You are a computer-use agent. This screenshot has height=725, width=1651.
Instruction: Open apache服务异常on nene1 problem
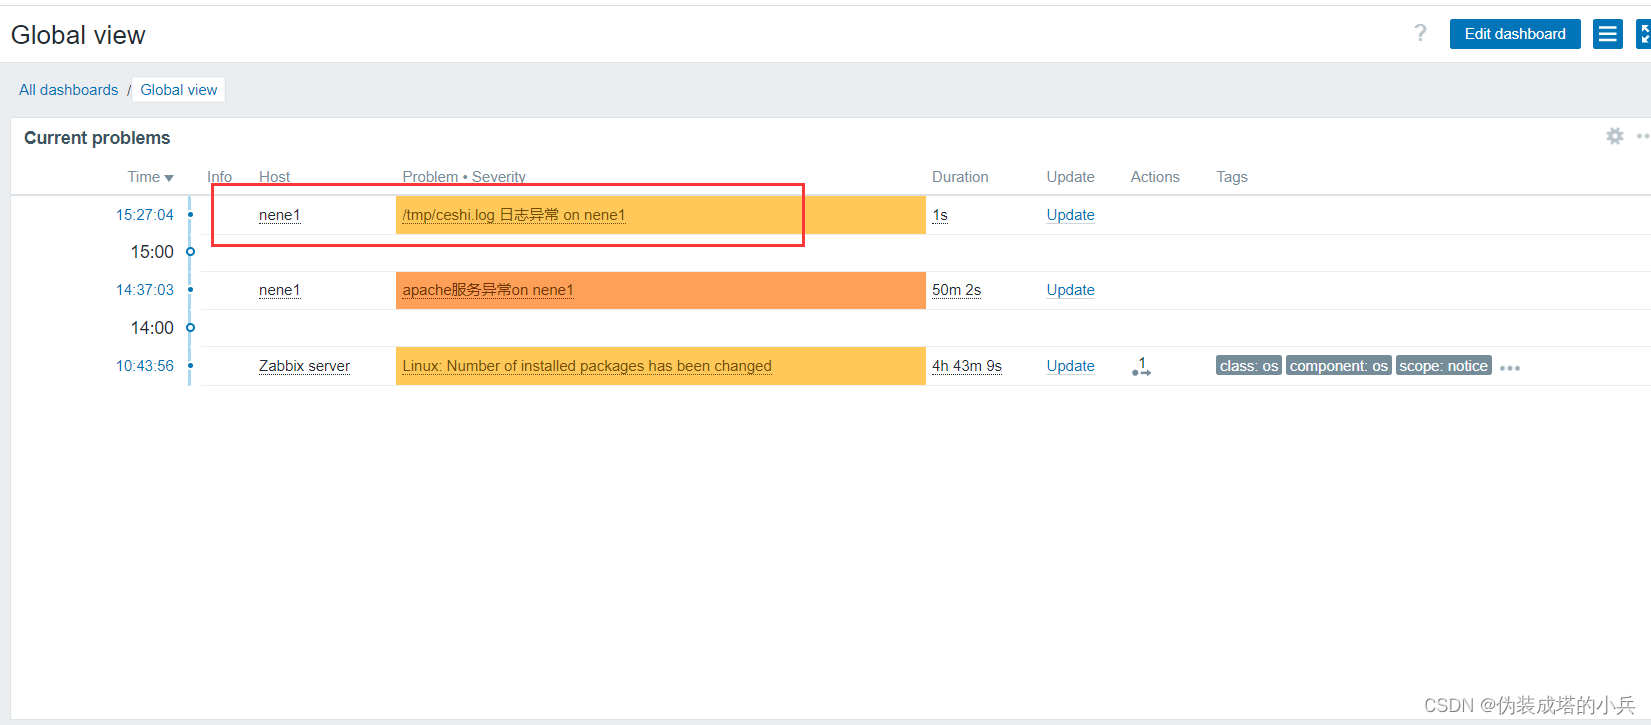[x=488, y=290]
